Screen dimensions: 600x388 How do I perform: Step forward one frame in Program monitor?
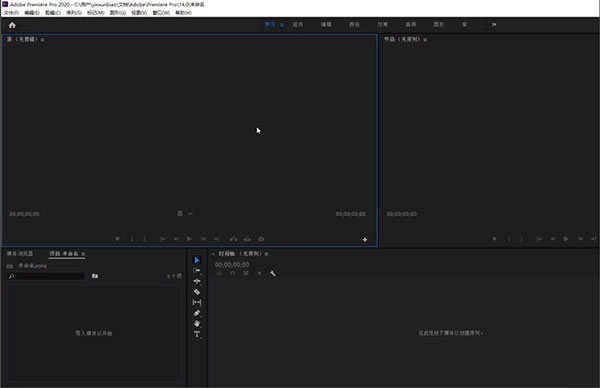tap(580, 239)
